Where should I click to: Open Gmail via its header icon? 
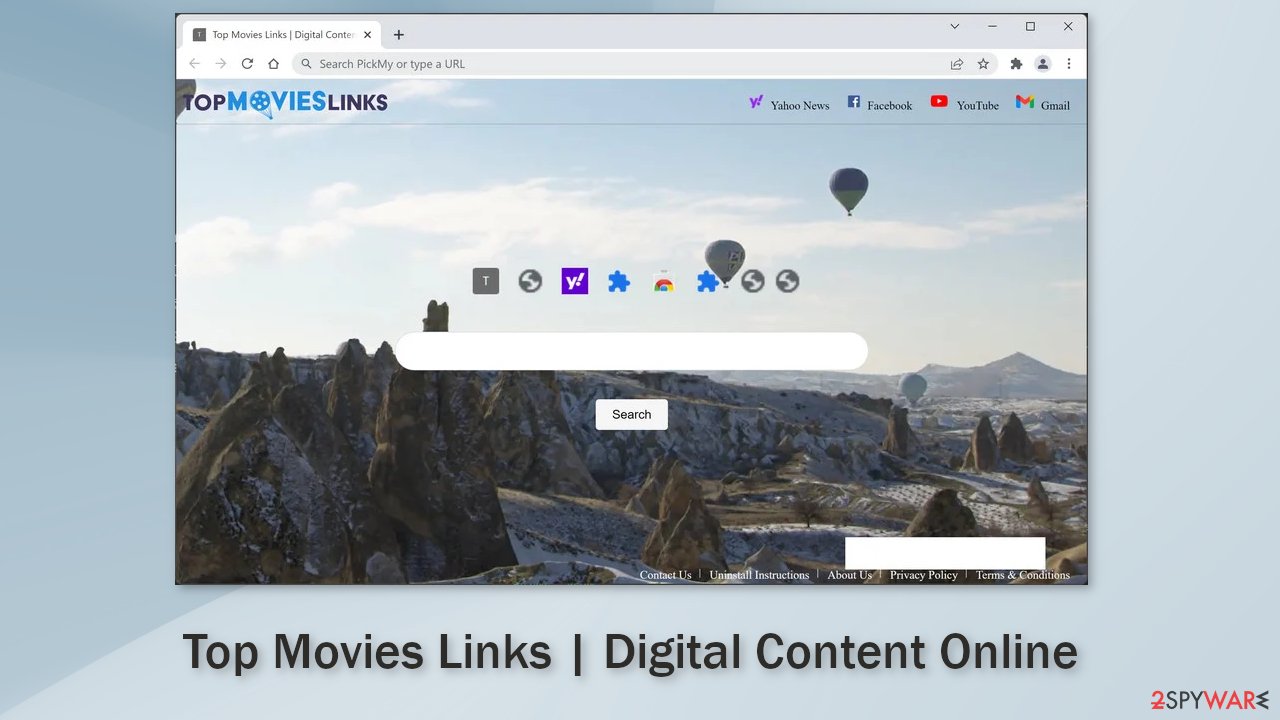pos(1026,102)
